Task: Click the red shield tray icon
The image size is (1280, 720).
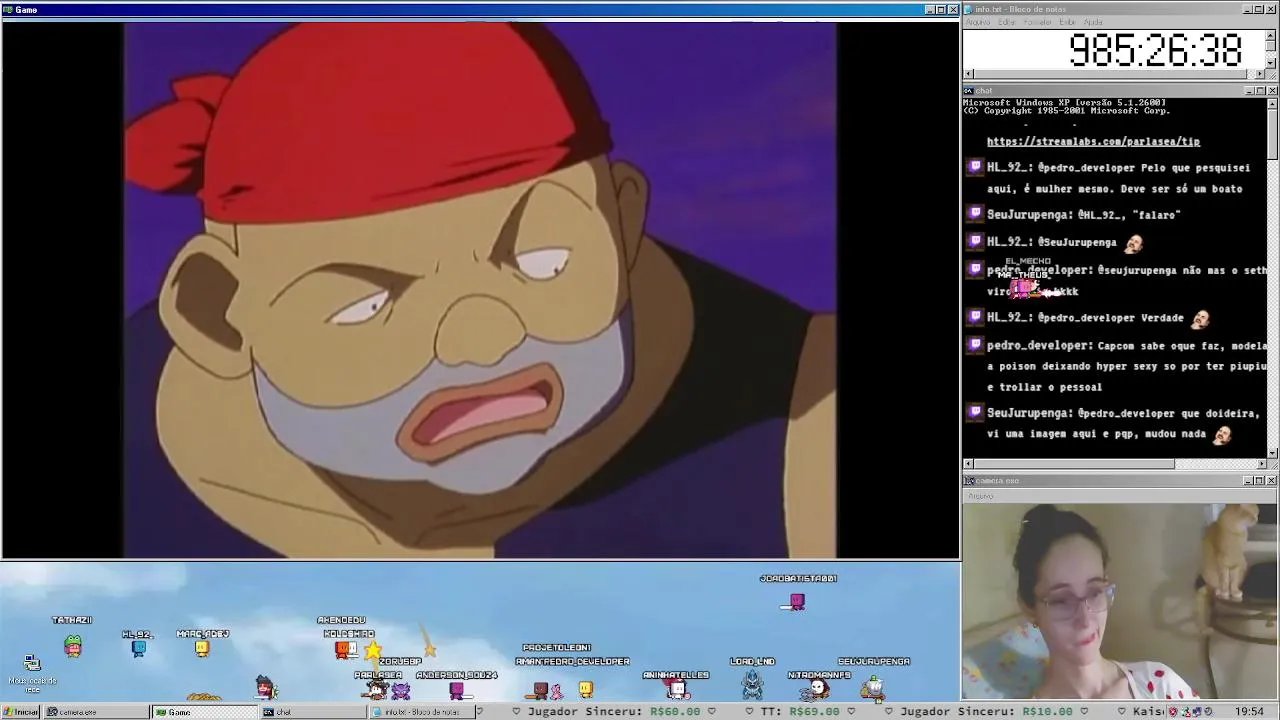Action: (1172, 712)
